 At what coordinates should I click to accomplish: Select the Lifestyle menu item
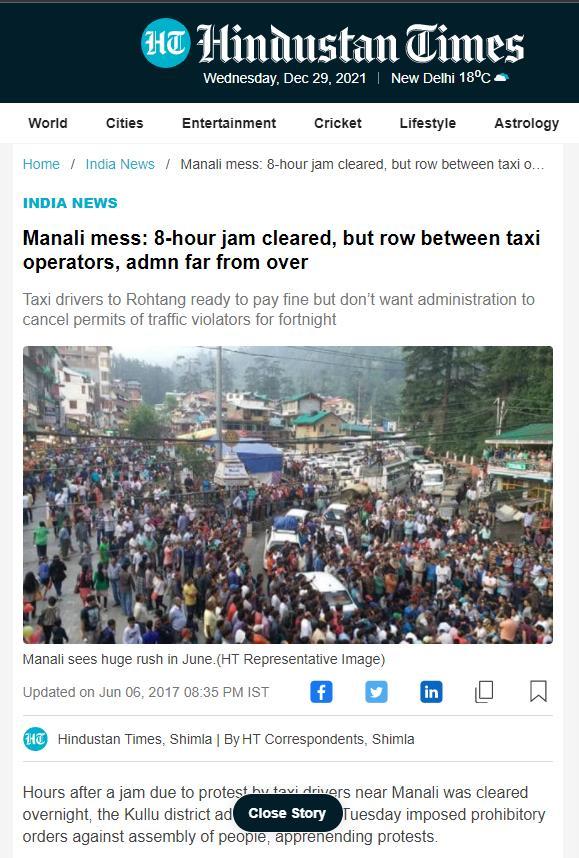point(427,123)
